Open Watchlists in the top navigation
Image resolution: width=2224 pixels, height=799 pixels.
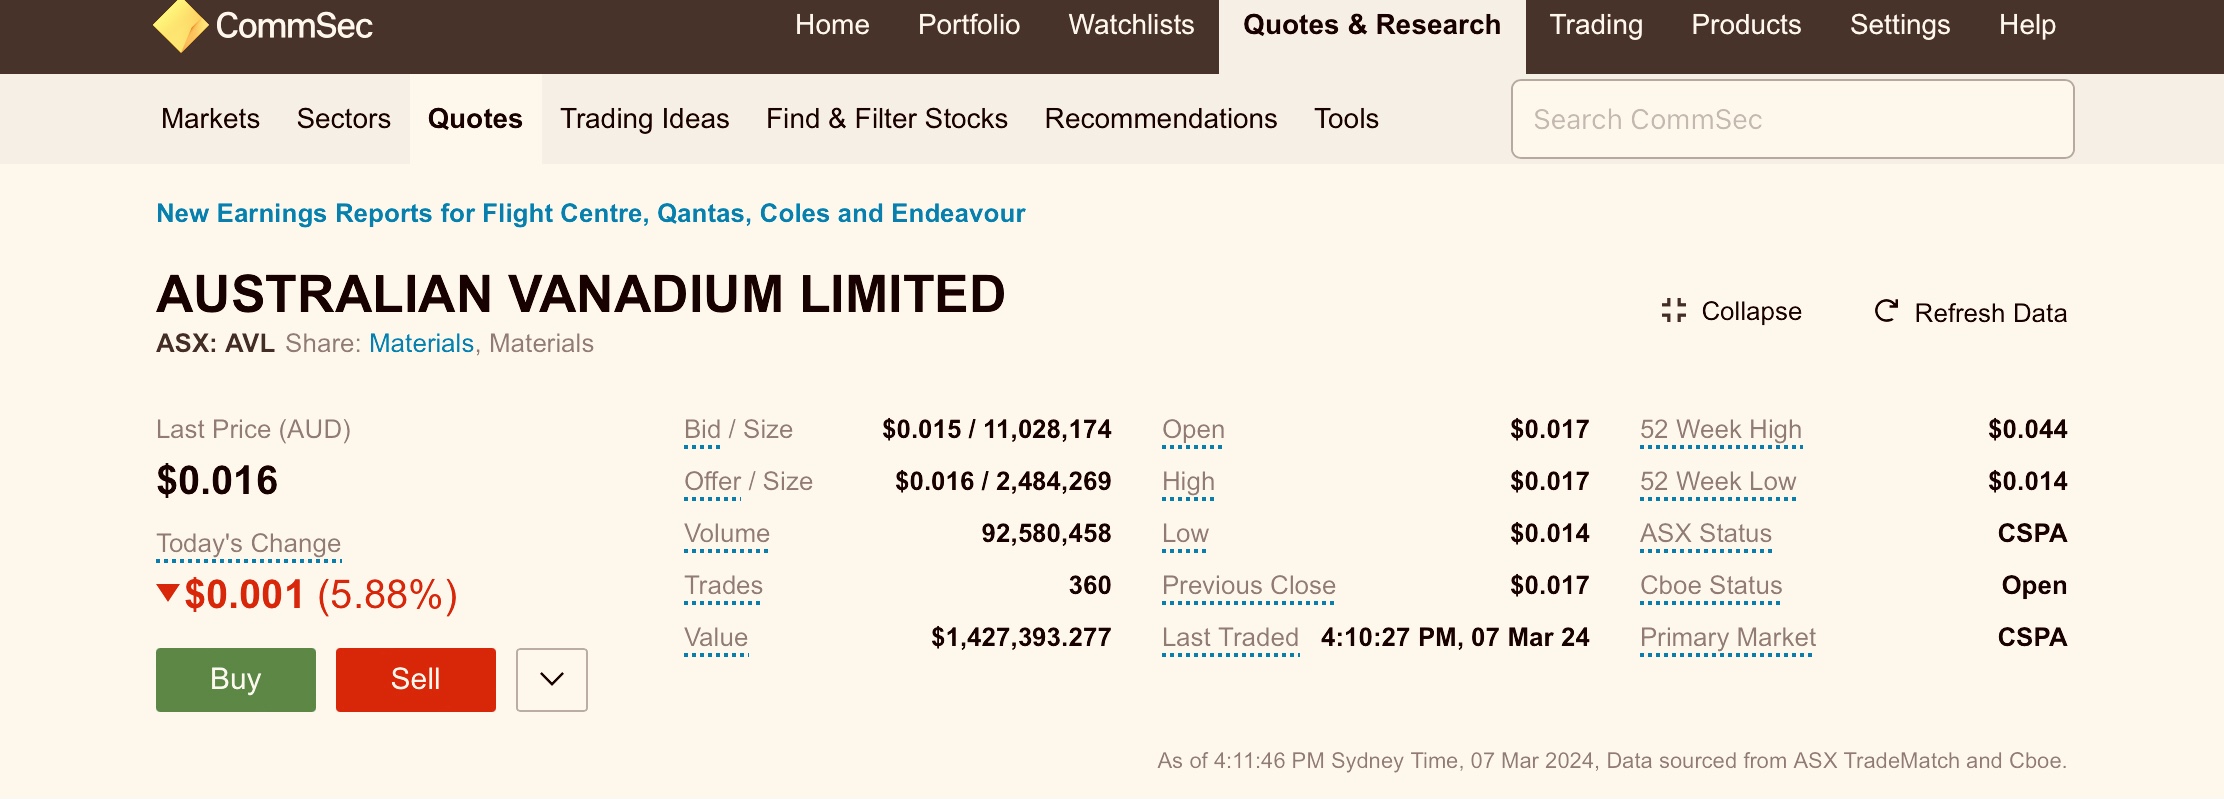pyautogui.click(x=1131, y=25)
